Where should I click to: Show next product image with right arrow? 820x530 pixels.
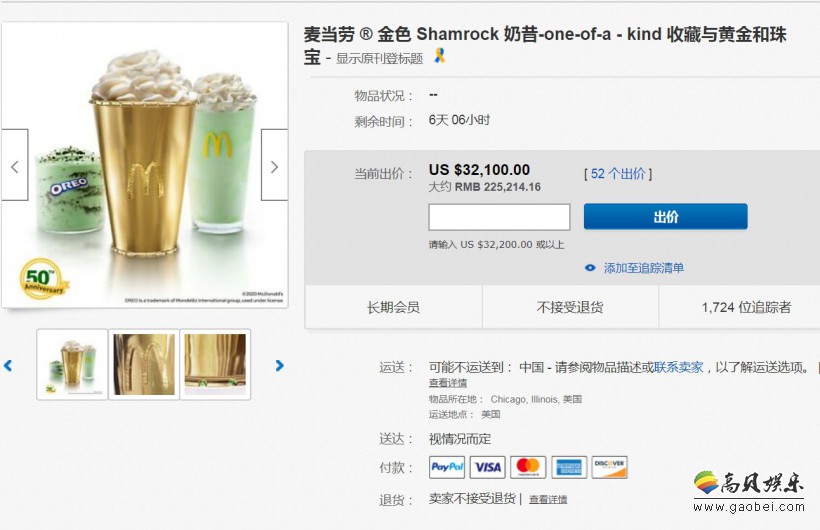tap(274, 165)
